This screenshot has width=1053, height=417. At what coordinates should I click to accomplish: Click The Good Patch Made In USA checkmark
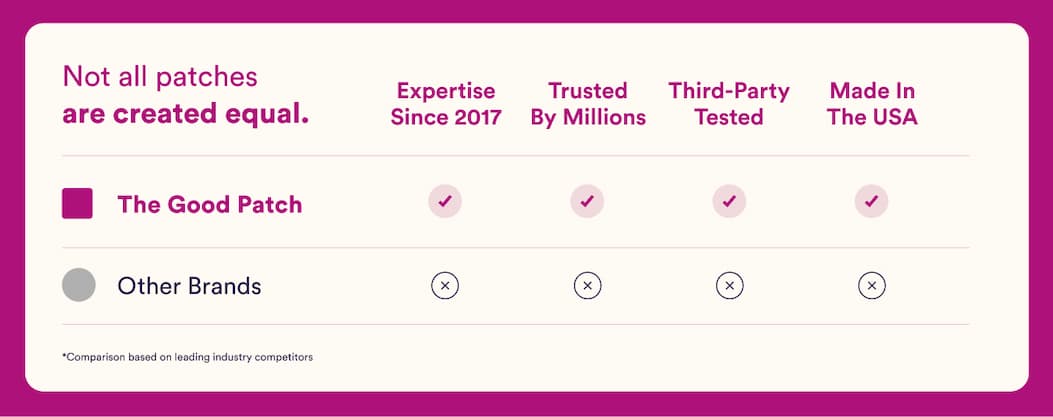(x=872, y=201)
